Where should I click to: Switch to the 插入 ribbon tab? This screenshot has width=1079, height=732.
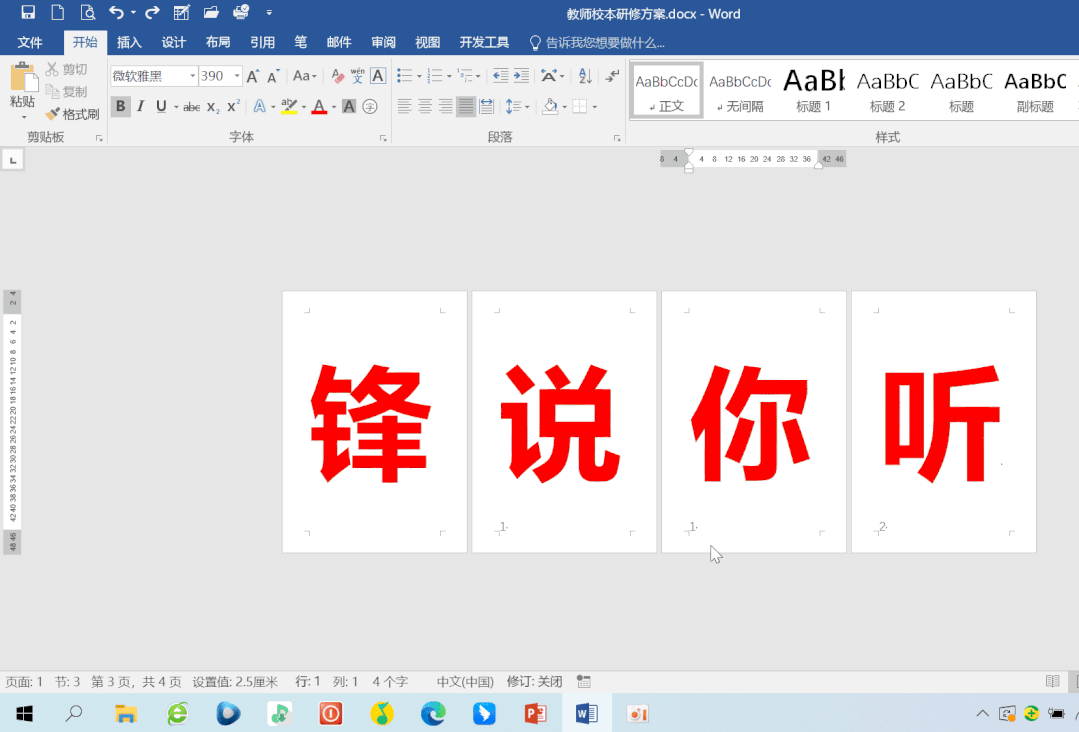(129, 42)
